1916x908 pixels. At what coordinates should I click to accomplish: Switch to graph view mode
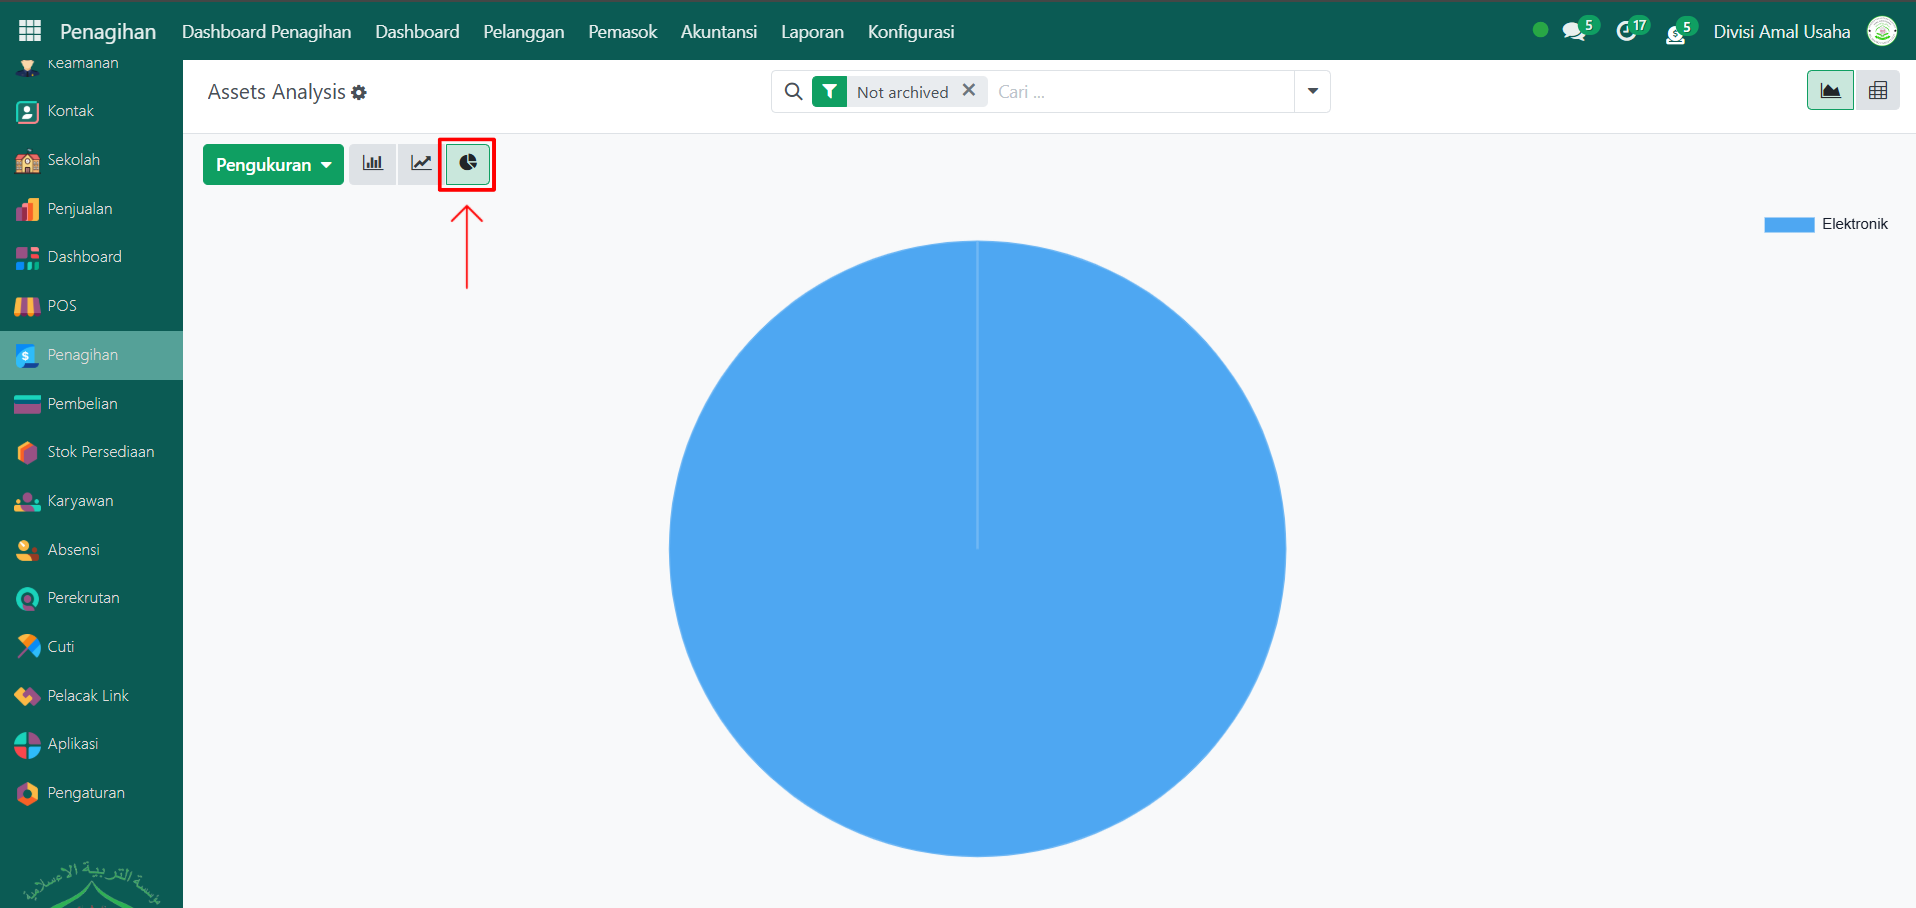click(x=1830, y=91)
